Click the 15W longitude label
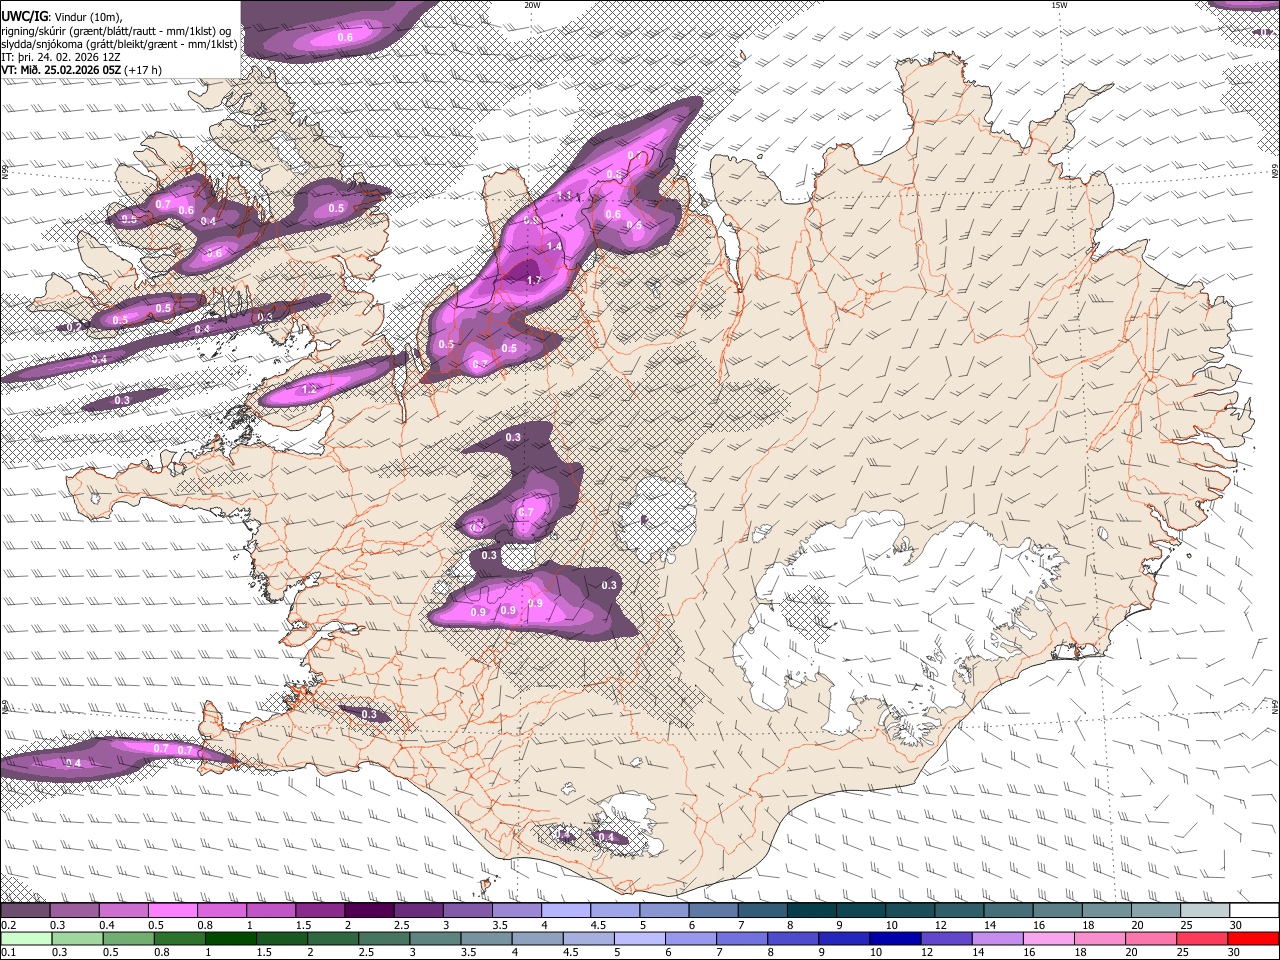Screen dimensions: 1280x960 pyautogui.click(x=1059, y=5)
